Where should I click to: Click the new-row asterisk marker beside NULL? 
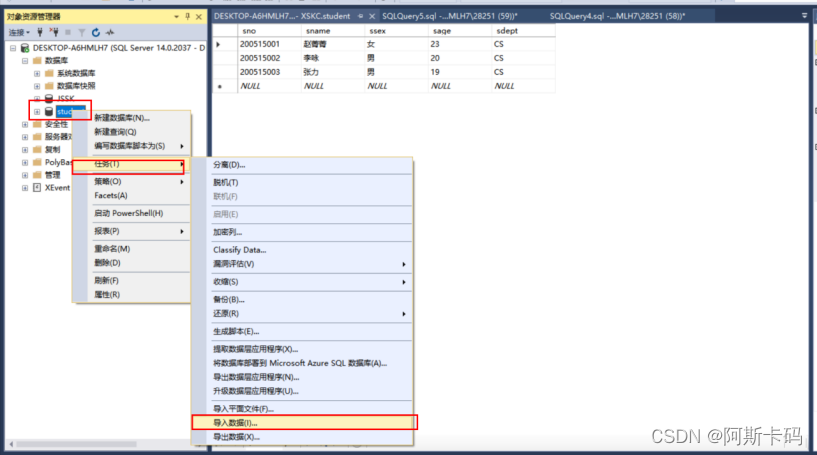[220, 86]
